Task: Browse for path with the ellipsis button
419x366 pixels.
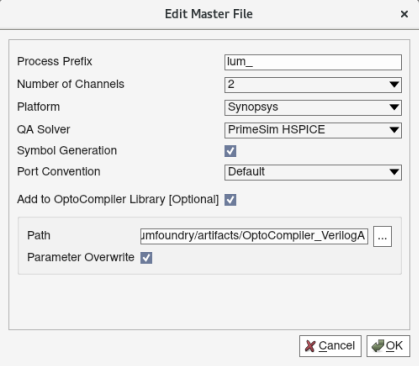Action: click(x=382, y=236)
